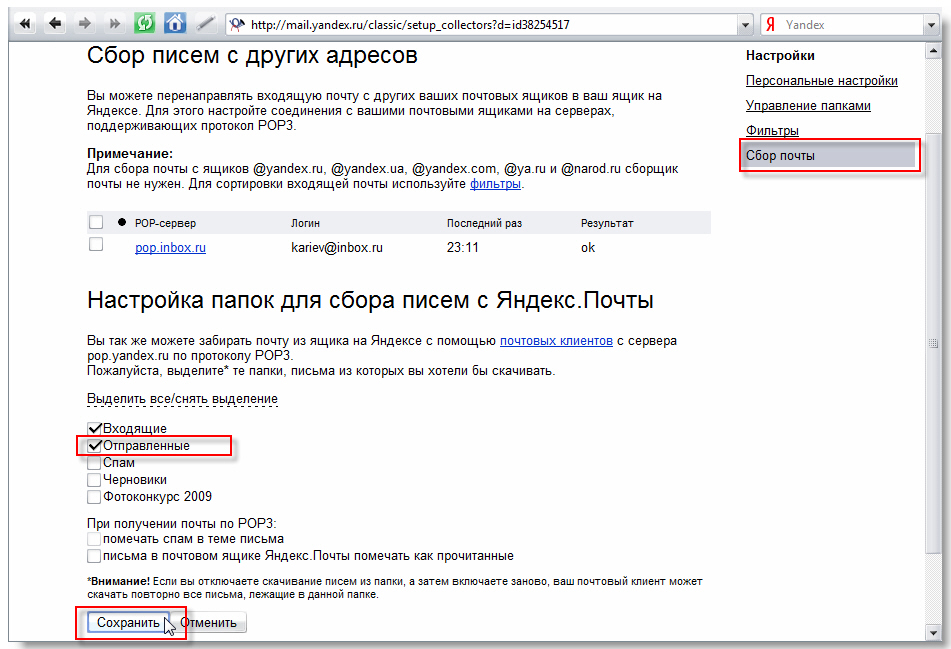The image size is (951, 649).
Task: Click the 'Последний раз' column header
Action: pyautogui.click(x=485, y=223)
